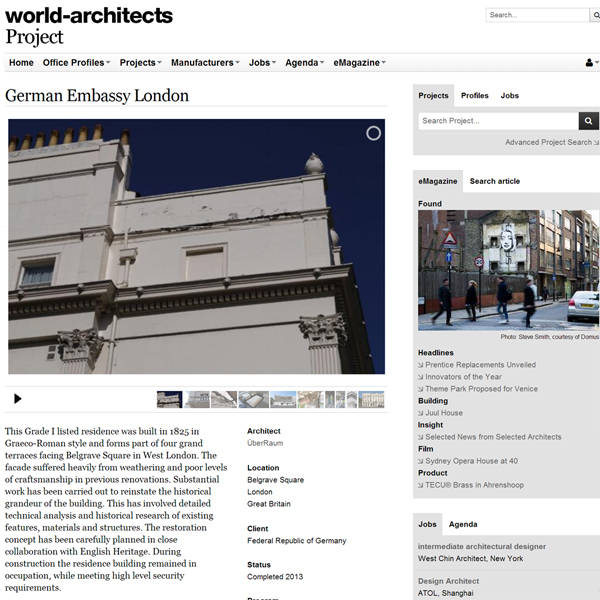Focus the top Search field

click(537, 15)
